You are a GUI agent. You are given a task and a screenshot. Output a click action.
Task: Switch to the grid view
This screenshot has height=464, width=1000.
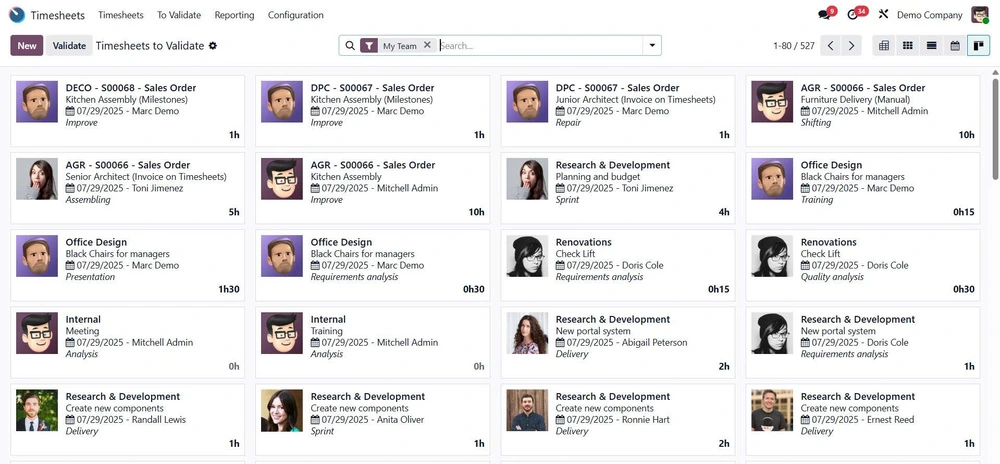pos(884,46)
